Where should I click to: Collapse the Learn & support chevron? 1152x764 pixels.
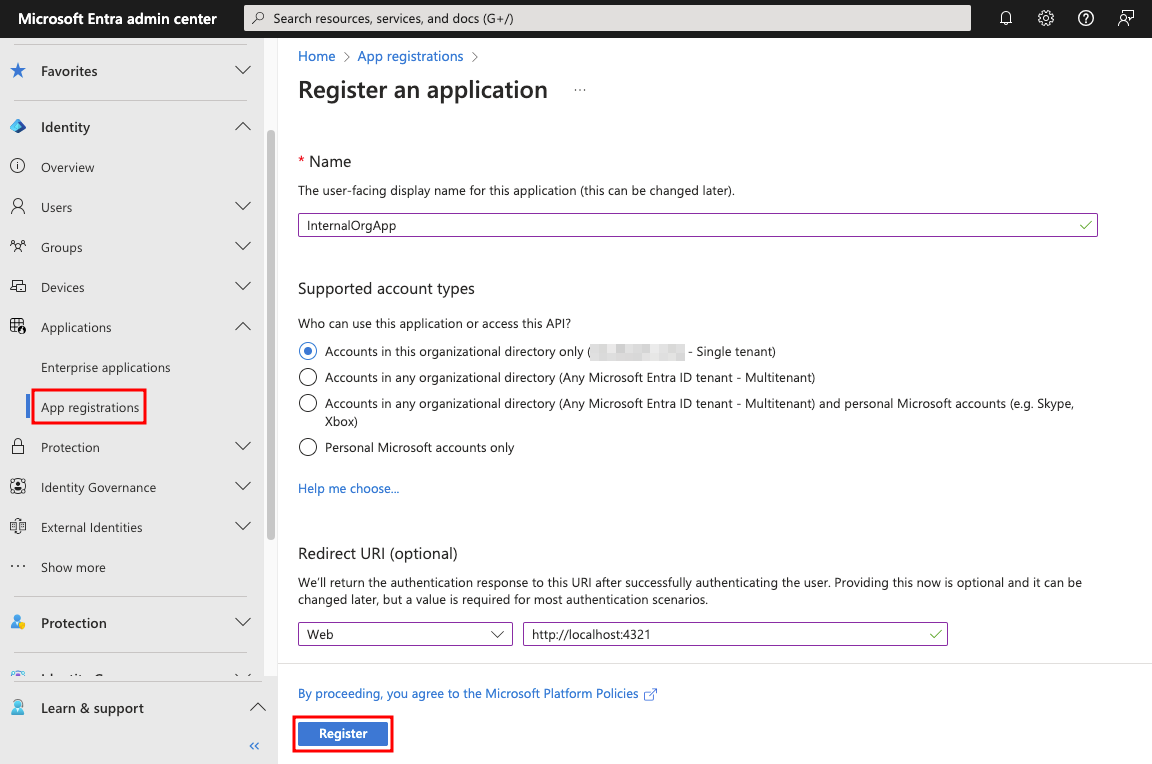click(x=257, y=707)
